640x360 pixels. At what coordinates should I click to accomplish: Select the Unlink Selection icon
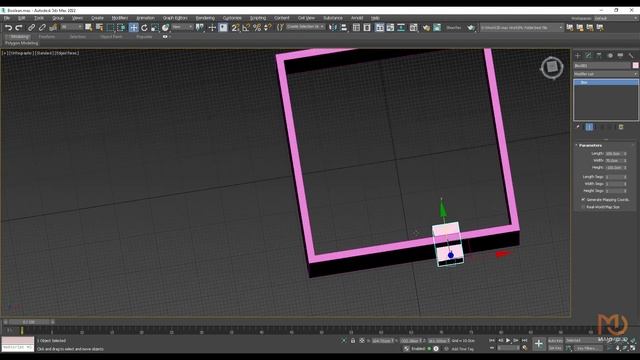(x=42, y=28)
